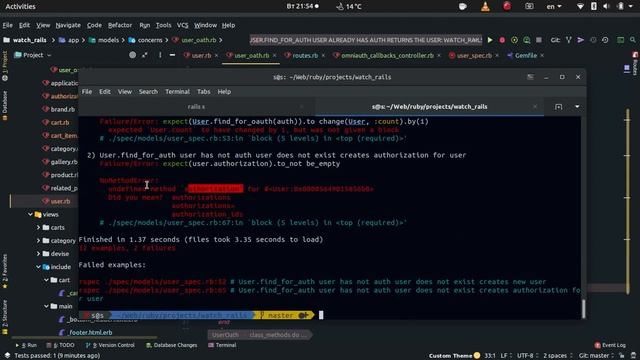Open the Terminal tool window button
Image resolution: width=640 pixels, height=360 pixels.
click(222, 345)
